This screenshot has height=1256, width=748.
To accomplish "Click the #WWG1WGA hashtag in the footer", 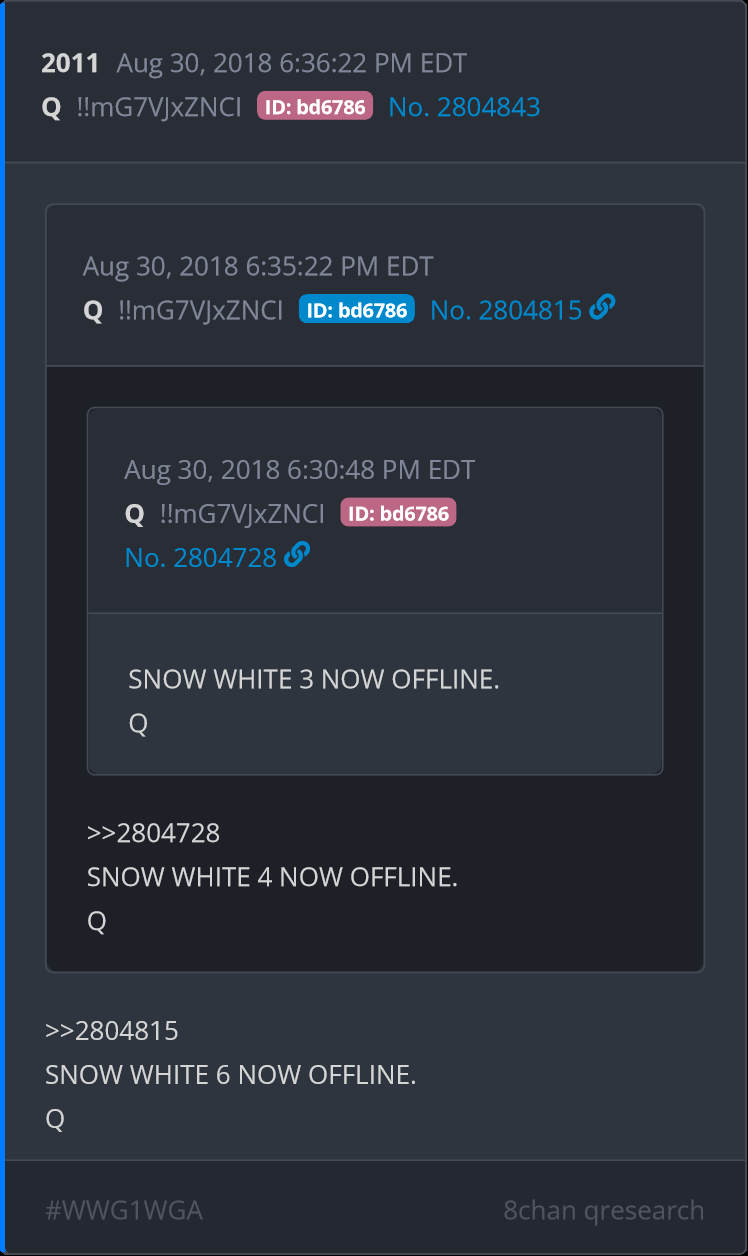I will click(x=124, y=1211).
